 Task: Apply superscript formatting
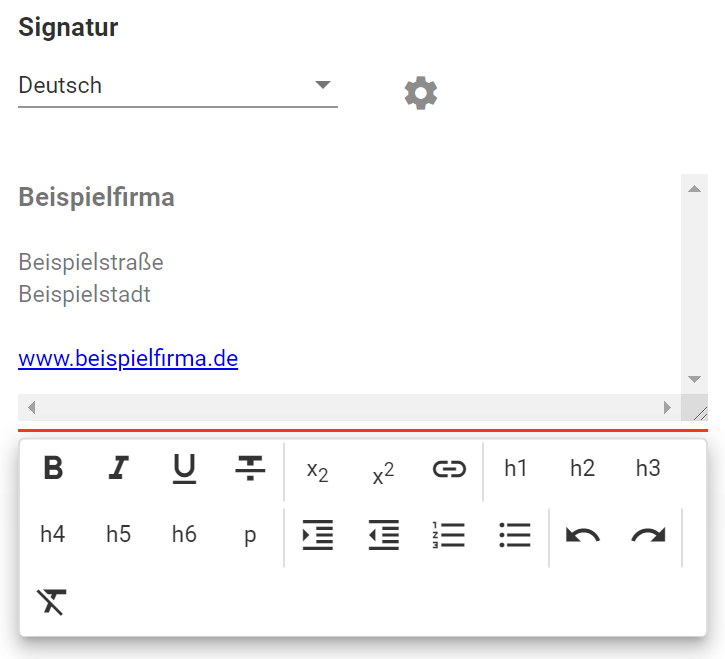(383, 473)
